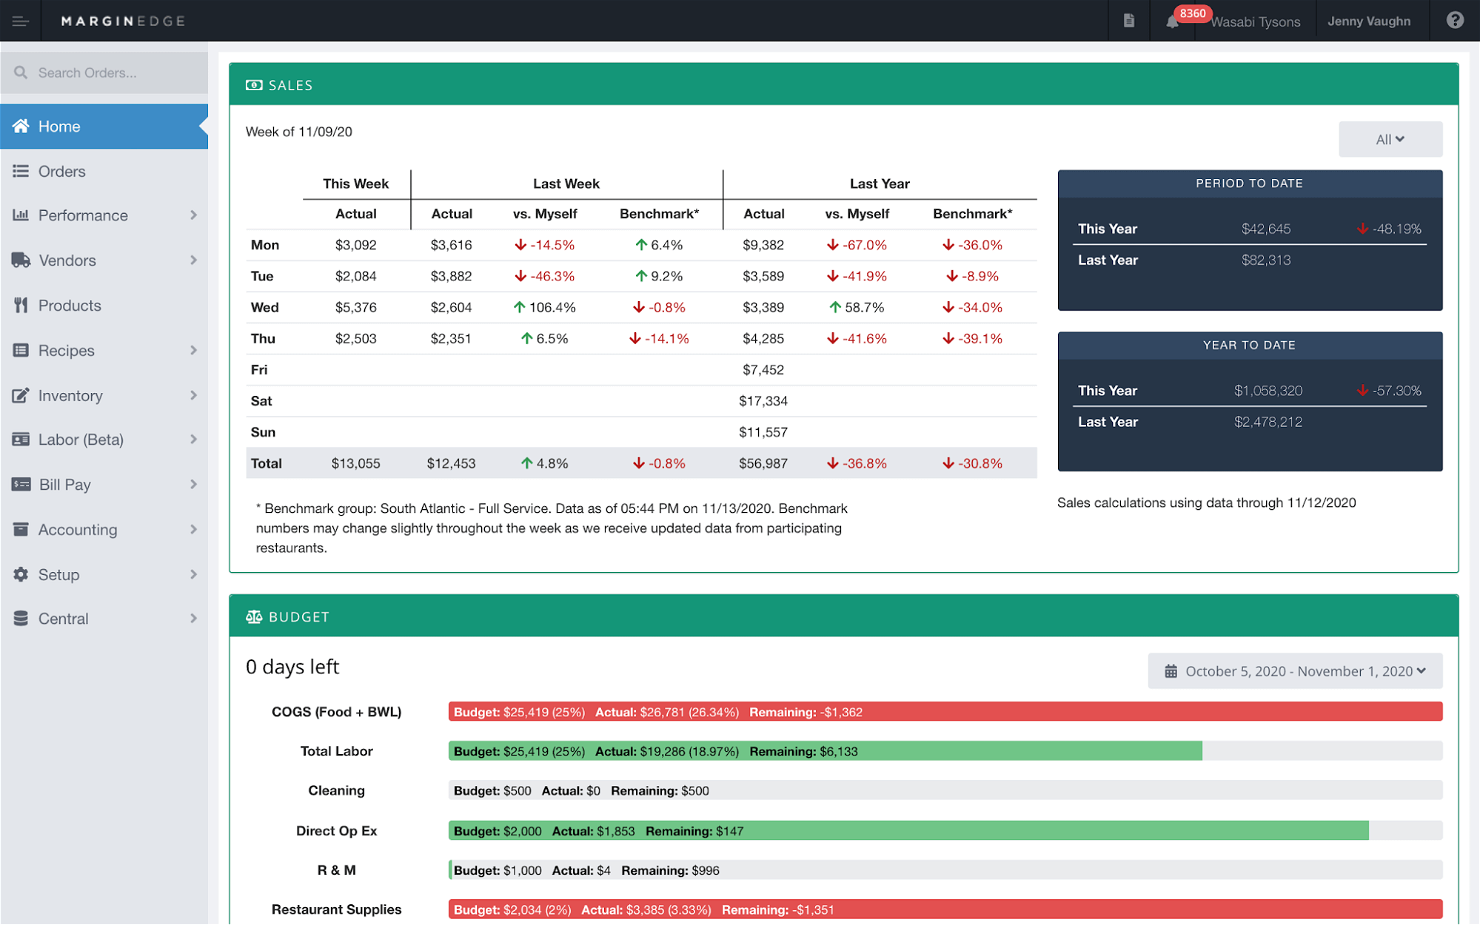
Task: Open Setup using the gear icon
Action: pos(21,574)
